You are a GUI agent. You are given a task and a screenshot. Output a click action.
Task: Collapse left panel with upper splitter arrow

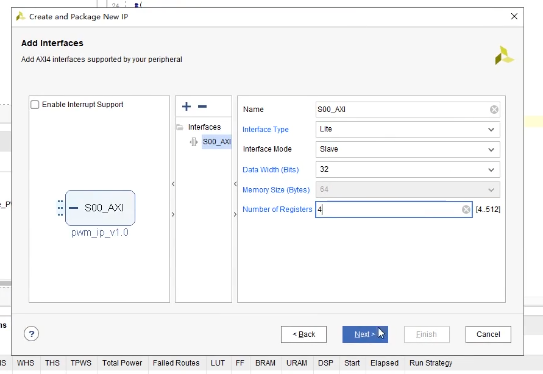point(173,184)
